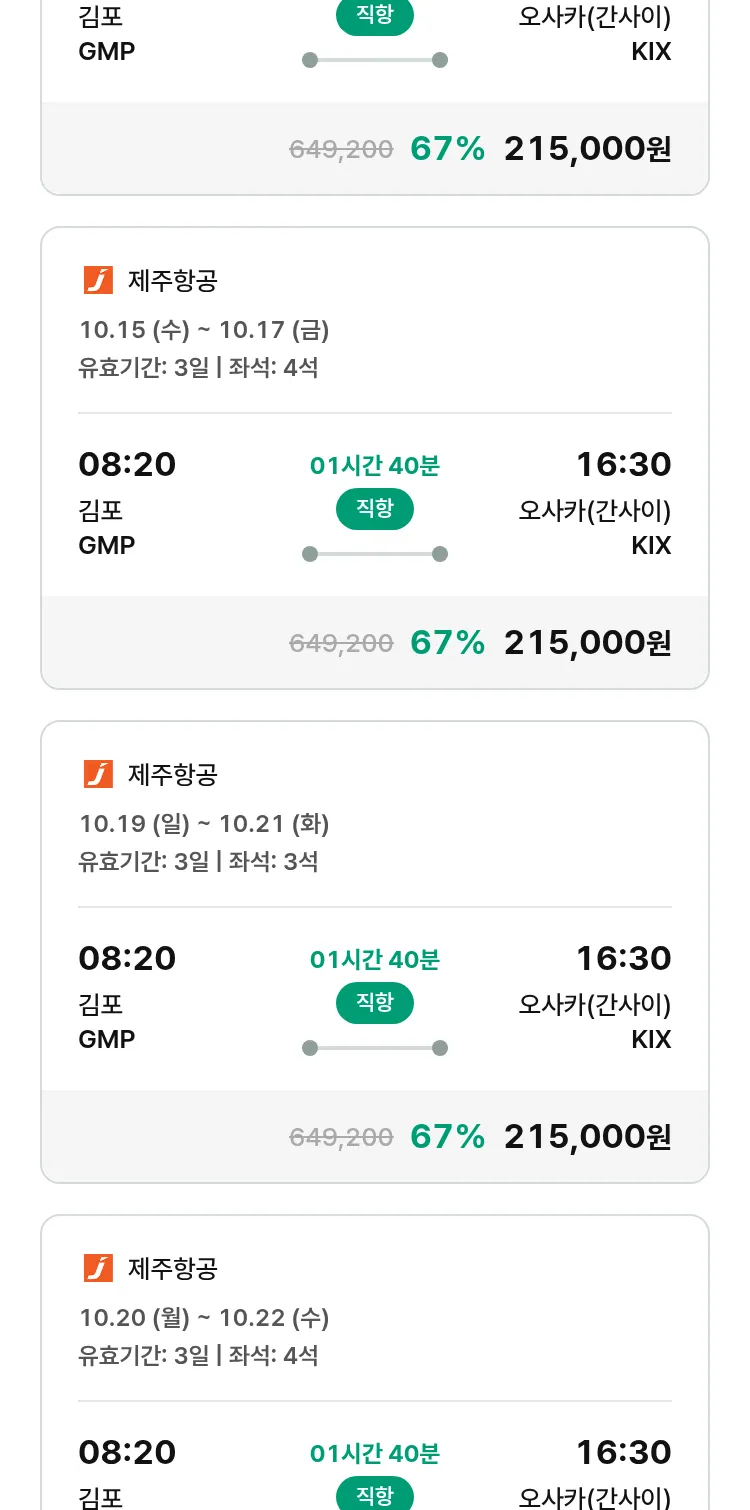Tap the route line on the 10.15 flight
This screenshot has height=1510, width=750.
(x=374, y=554)
